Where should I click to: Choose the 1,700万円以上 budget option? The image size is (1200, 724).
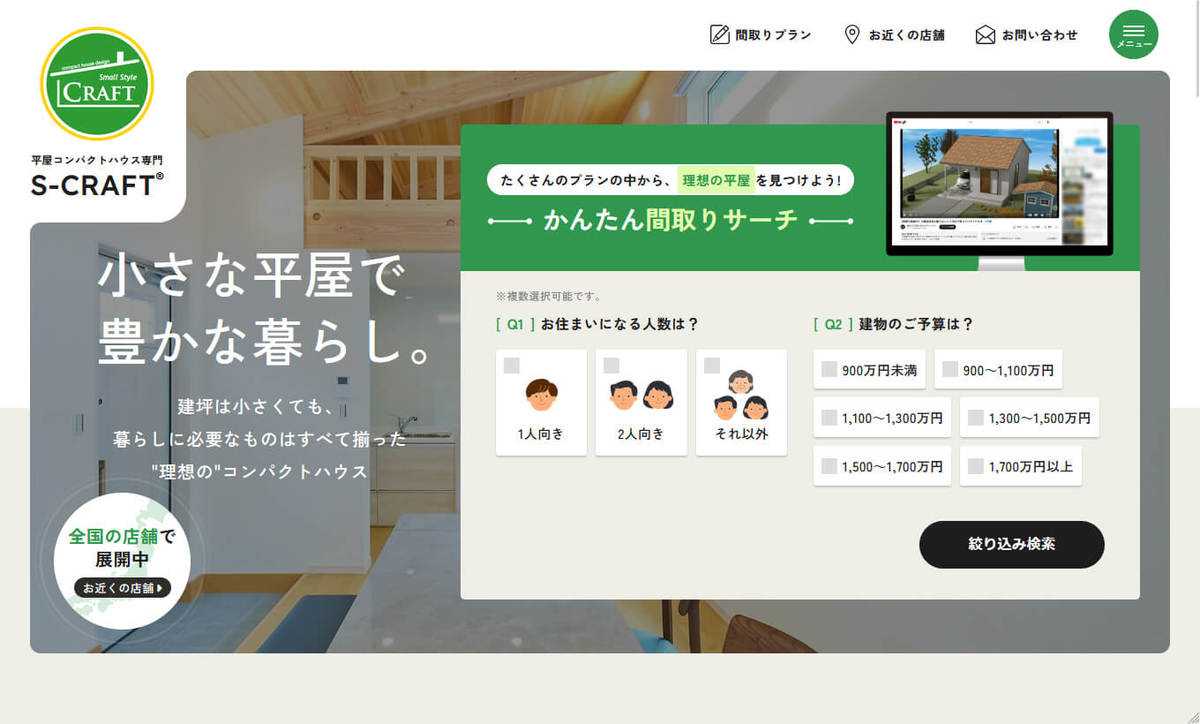click(x=975, y=466)
